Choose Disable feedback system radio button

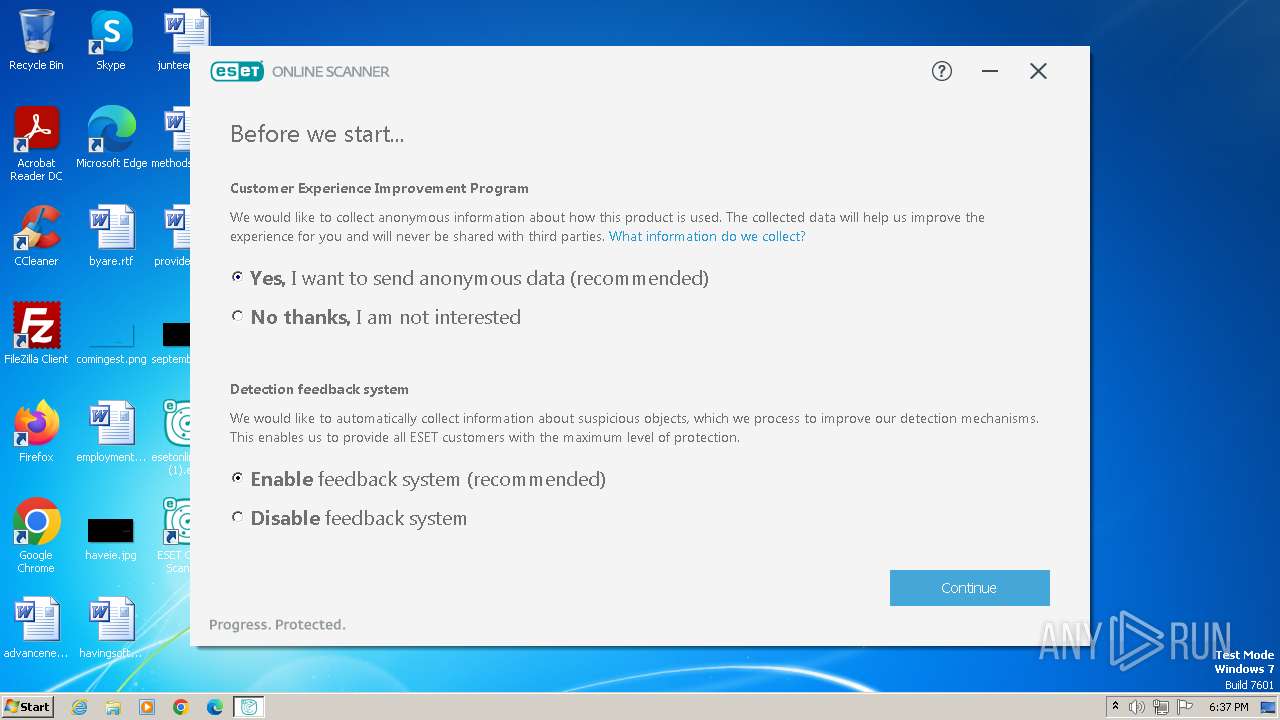(x=237, y=517)
